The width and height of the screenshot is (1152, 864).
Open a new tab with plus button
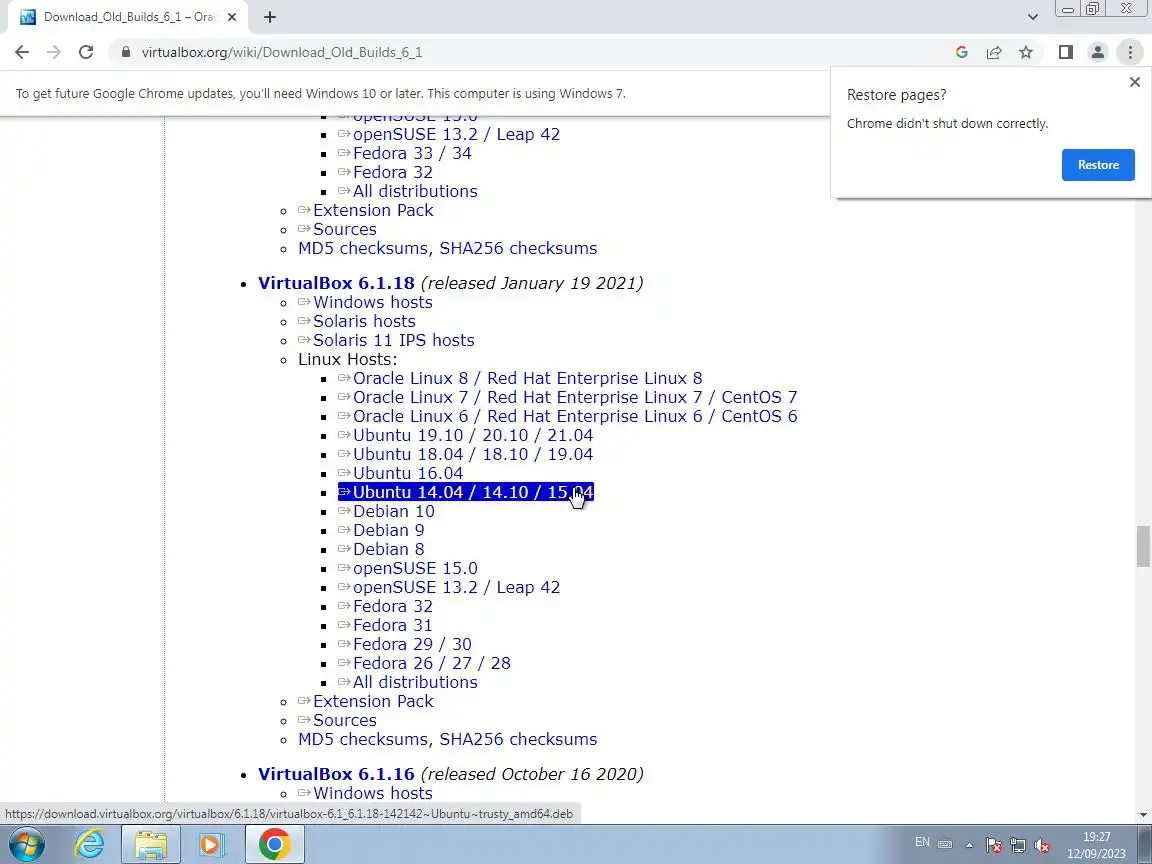pyautogui.click(x=270, y=17)
